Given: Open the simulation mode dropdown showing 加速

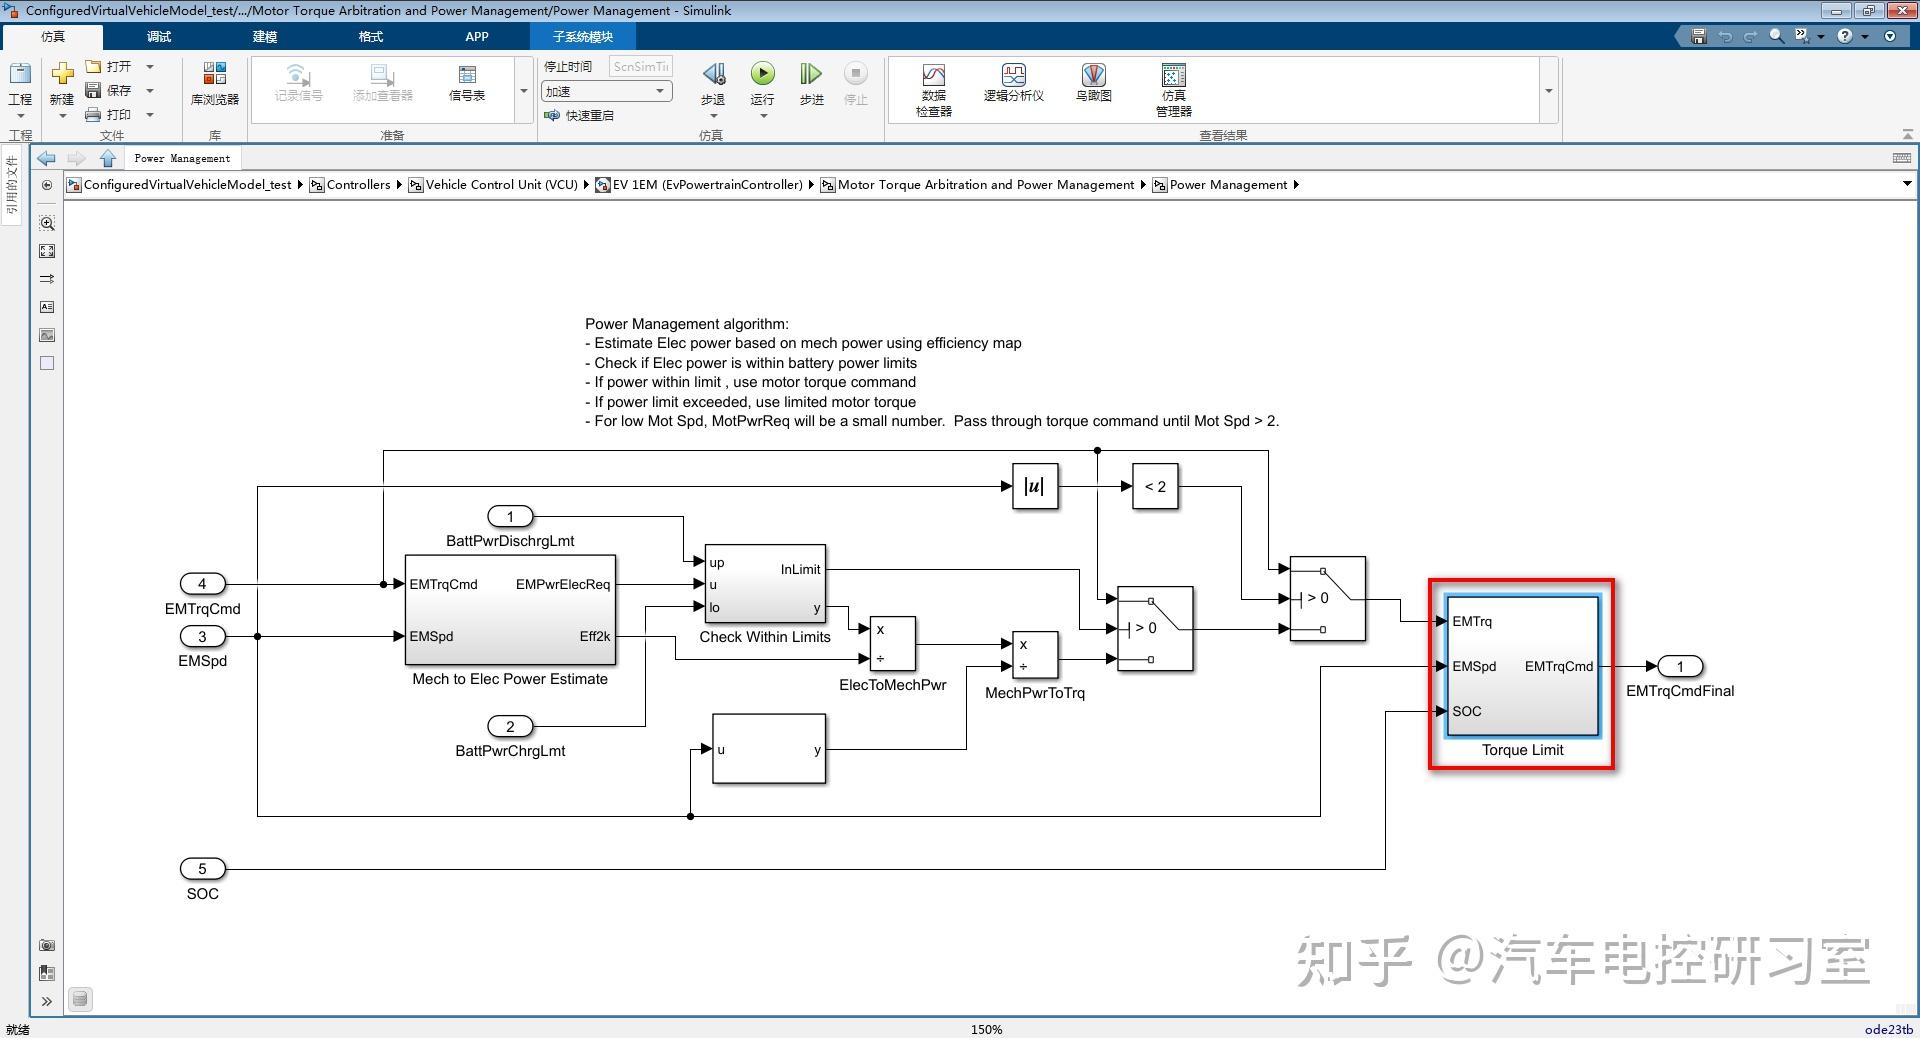Looking at the screenshot, I should [x=660, y=90].
